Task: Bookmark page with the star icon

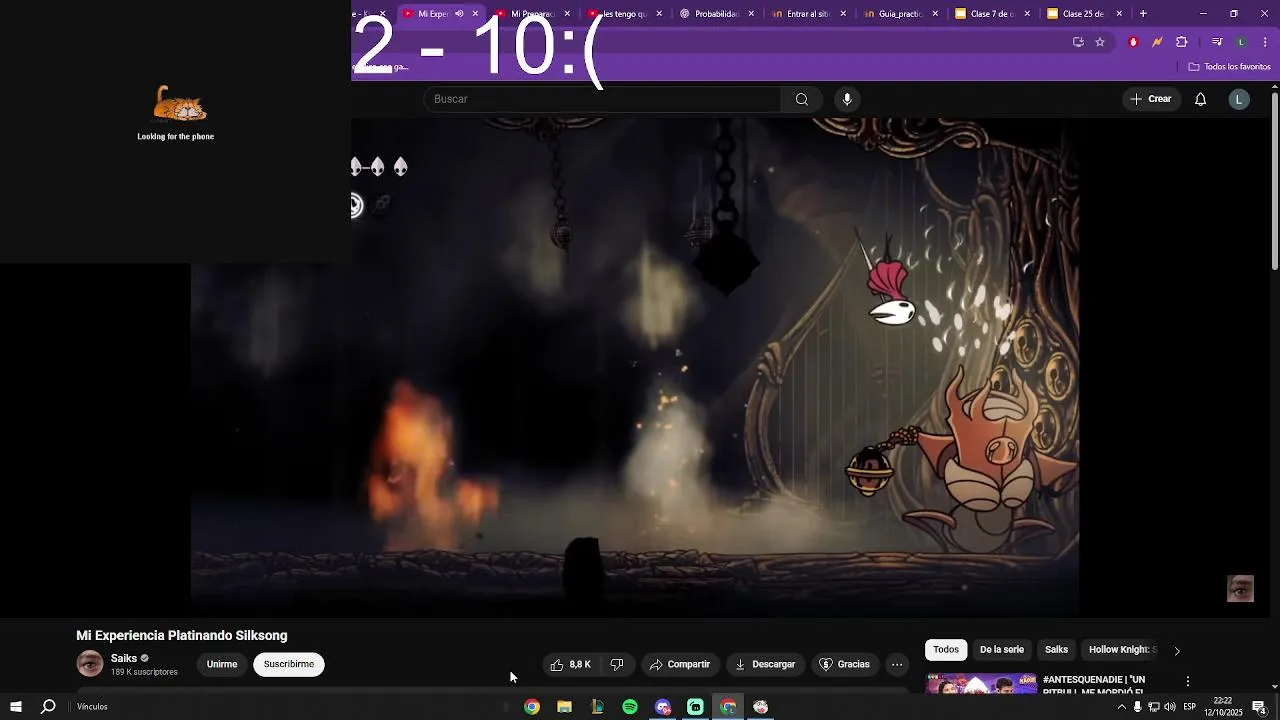Action: tap(1100, 42)
